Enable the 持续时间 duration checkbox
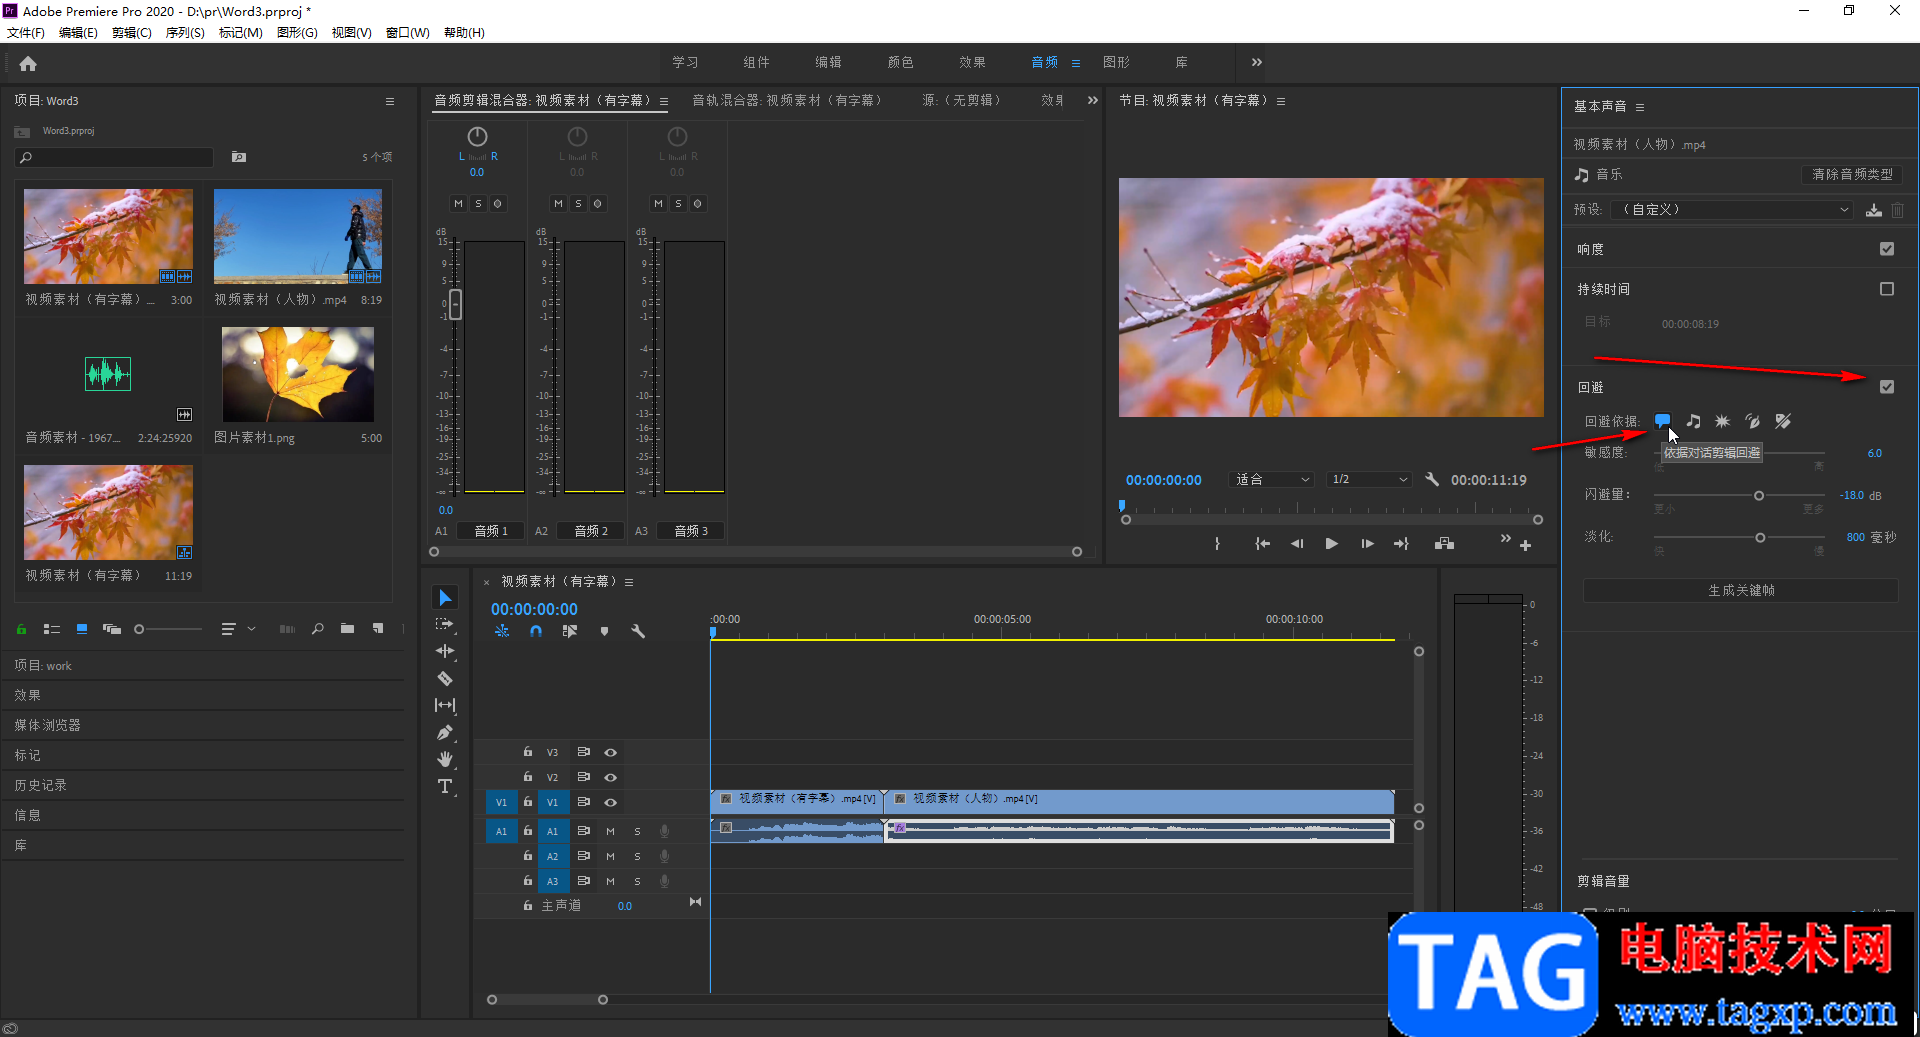The height and width of the screenshot is (1037, 1920). (1886, 289)
